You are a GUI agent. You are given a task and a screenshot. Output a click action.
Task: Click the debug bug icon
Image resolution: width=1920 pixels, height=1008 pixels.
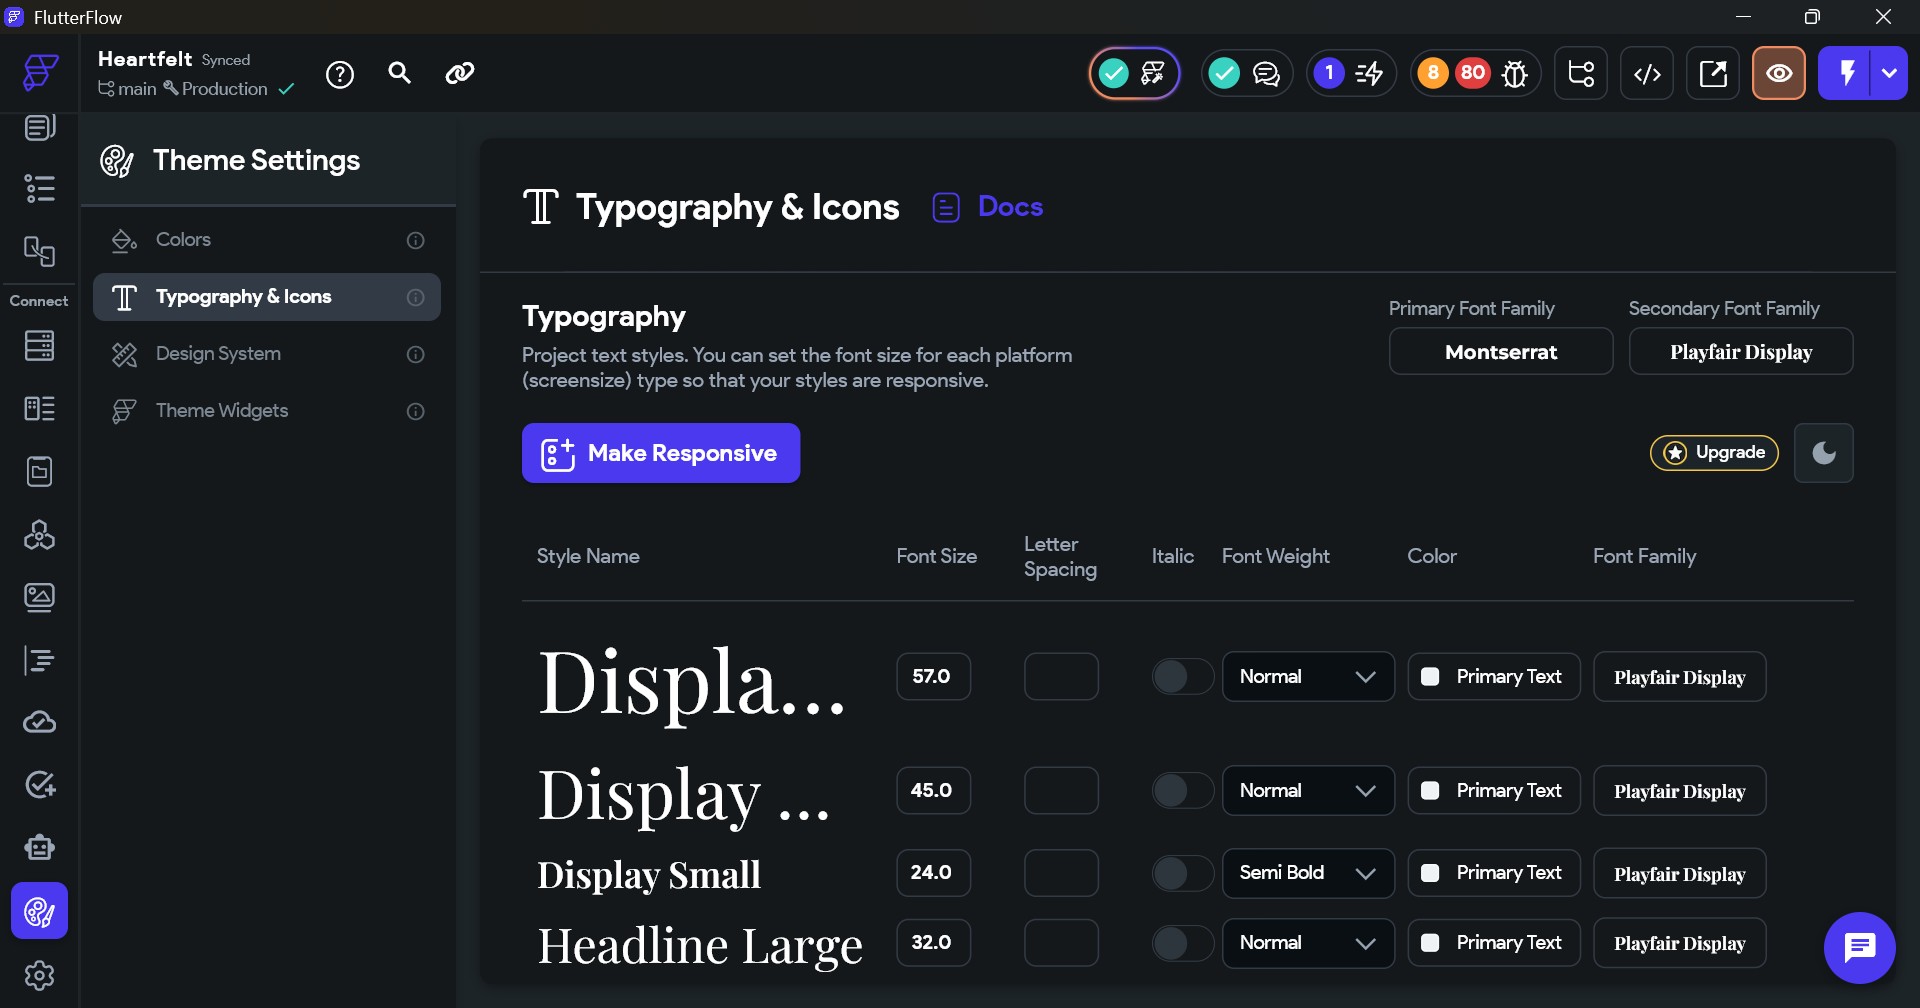[1515, 74]
